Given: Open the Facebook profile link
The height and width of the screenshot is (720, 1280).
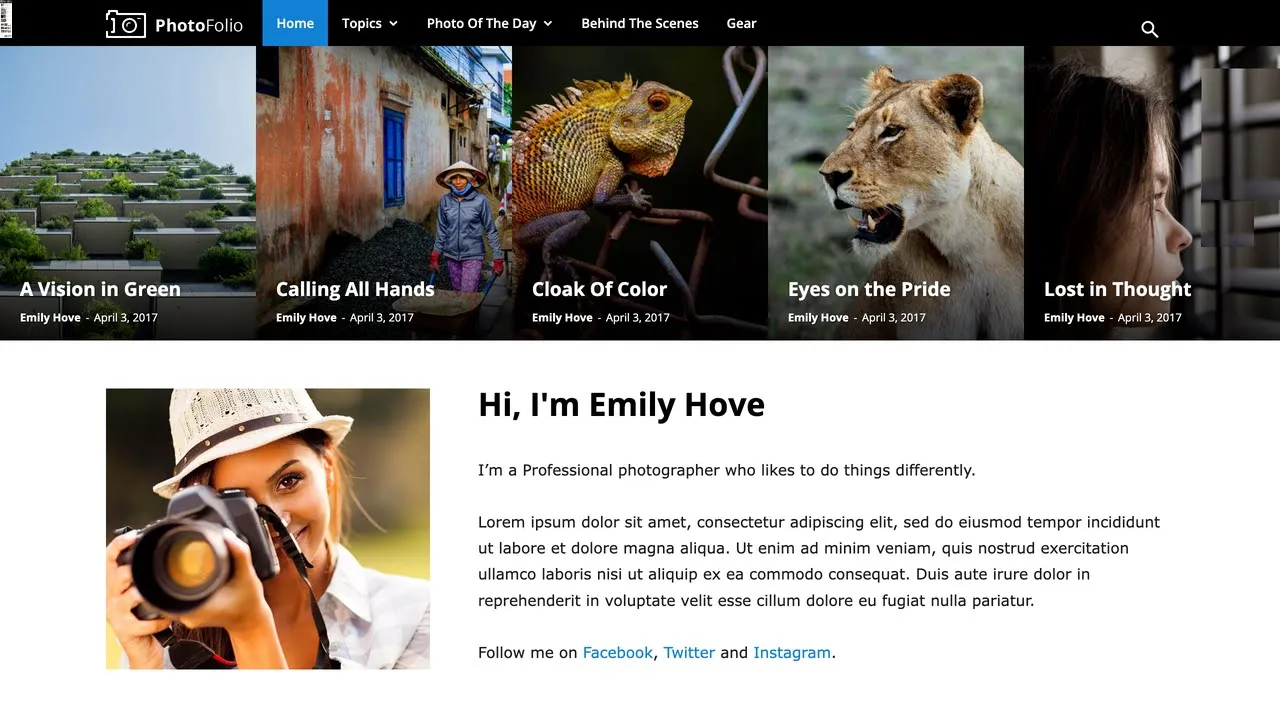Looking at the screenshot, I should pyautogui.click(x=618, y=652).
